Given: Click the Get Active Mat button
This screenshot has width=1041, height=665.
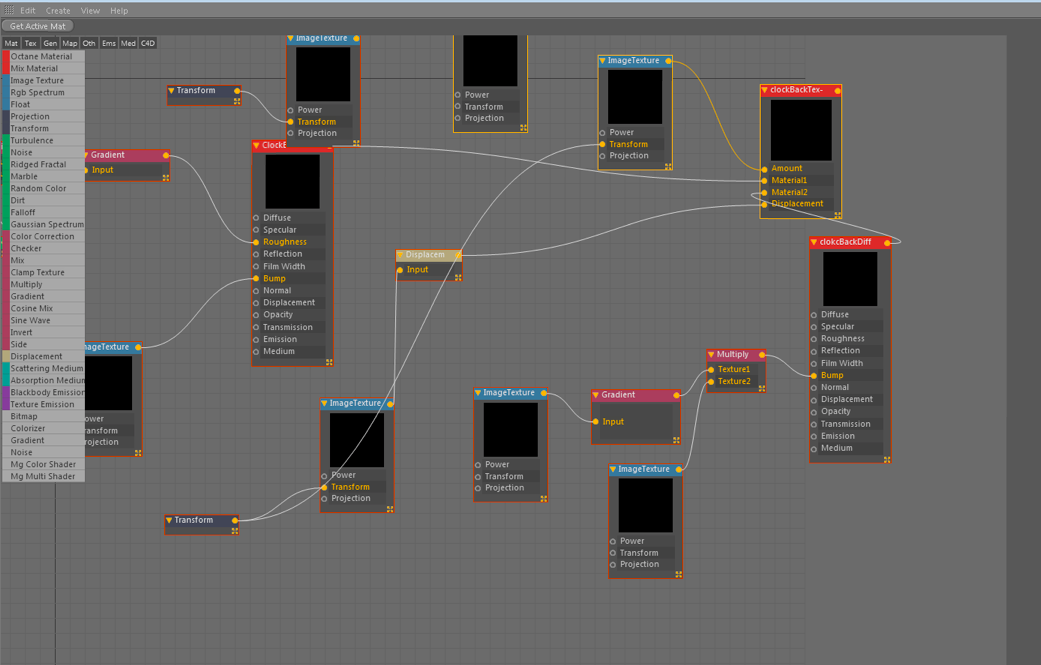Looking at the screenshot, I should tap(37, 27).
